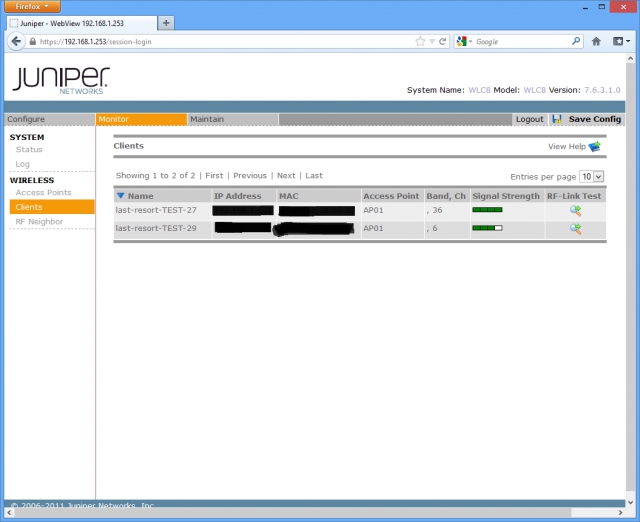Viewport: 640px width, 522px height.
Task: Open a new tab with plus button
Action: tap(166, 23)
